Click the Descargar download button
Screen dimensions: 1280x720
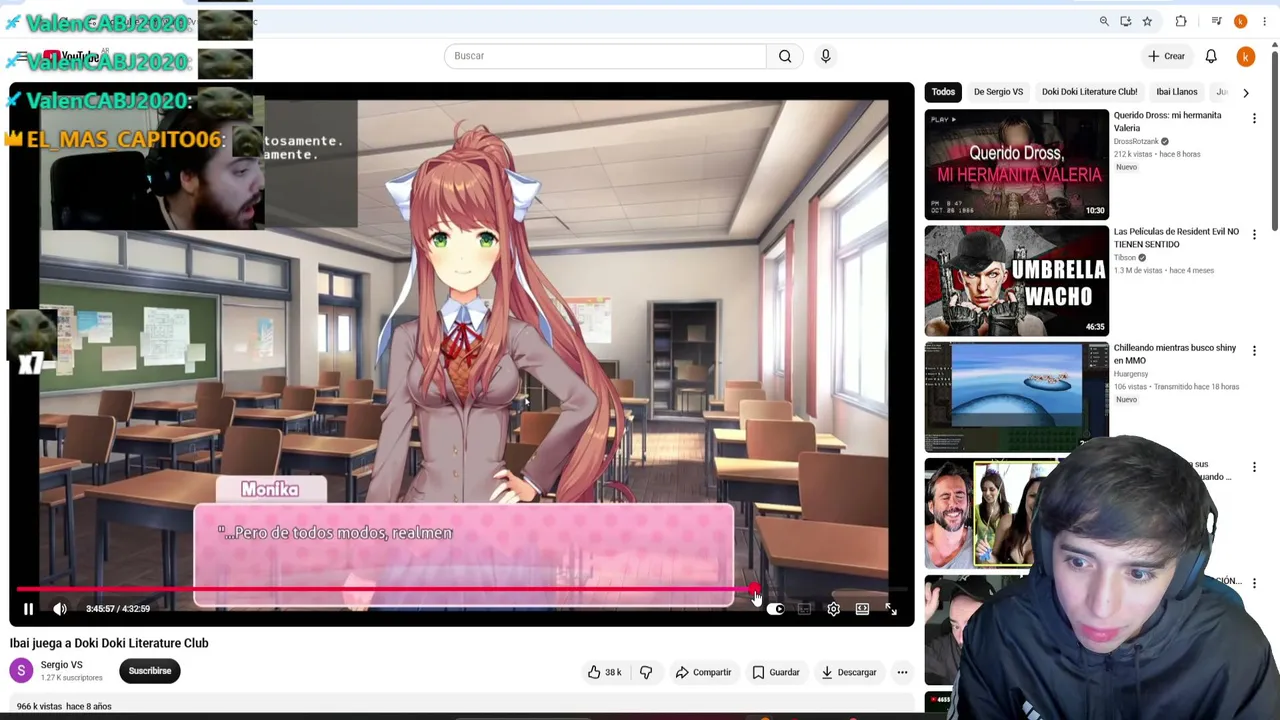(x=849, y=672)
